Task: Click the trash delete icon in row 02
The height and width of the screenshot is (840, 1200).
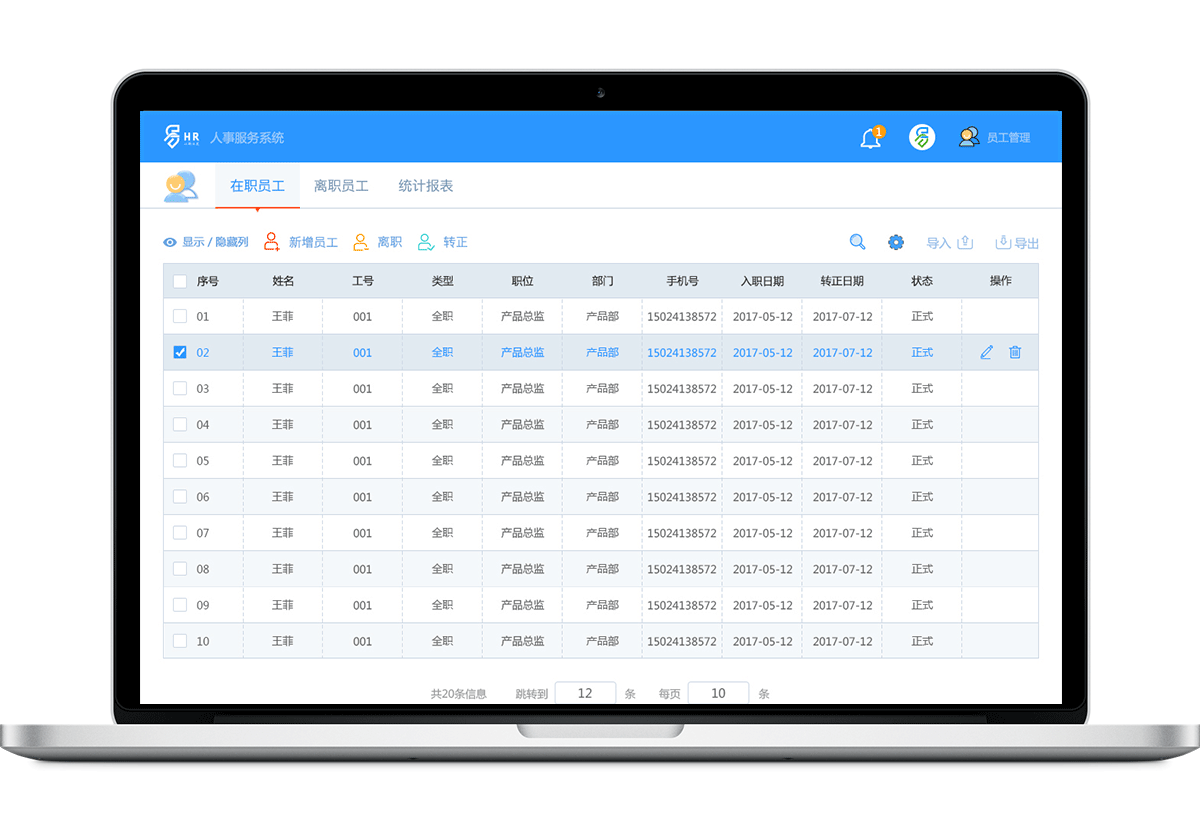Action: tap(1015, 352)
